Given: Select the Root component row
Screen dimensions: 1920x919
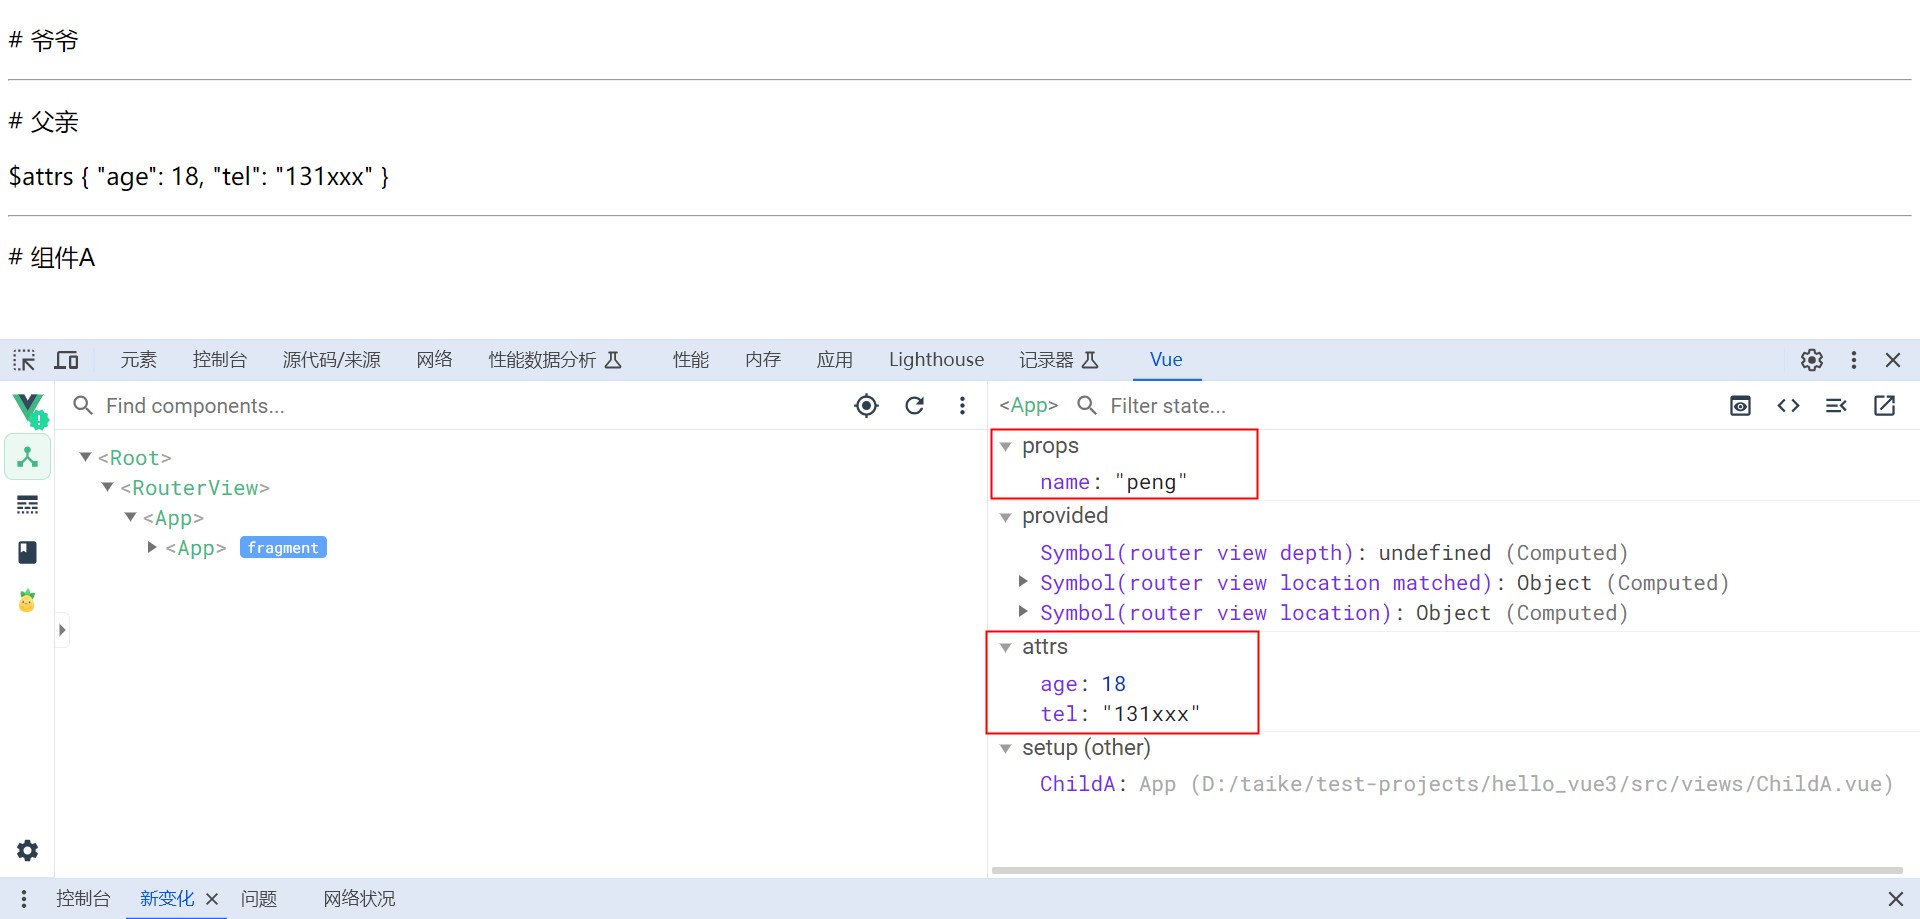Looking at the screenshot, I should pyautogui.click(x=135, y=457).
